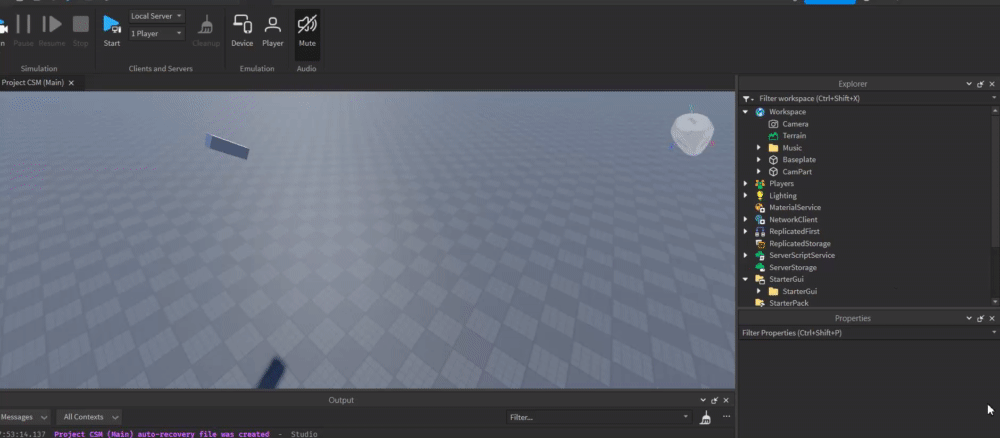This screenshot has height=438, width=1000.
Task: Click the Resume simulation button
Action: [52, 30]
